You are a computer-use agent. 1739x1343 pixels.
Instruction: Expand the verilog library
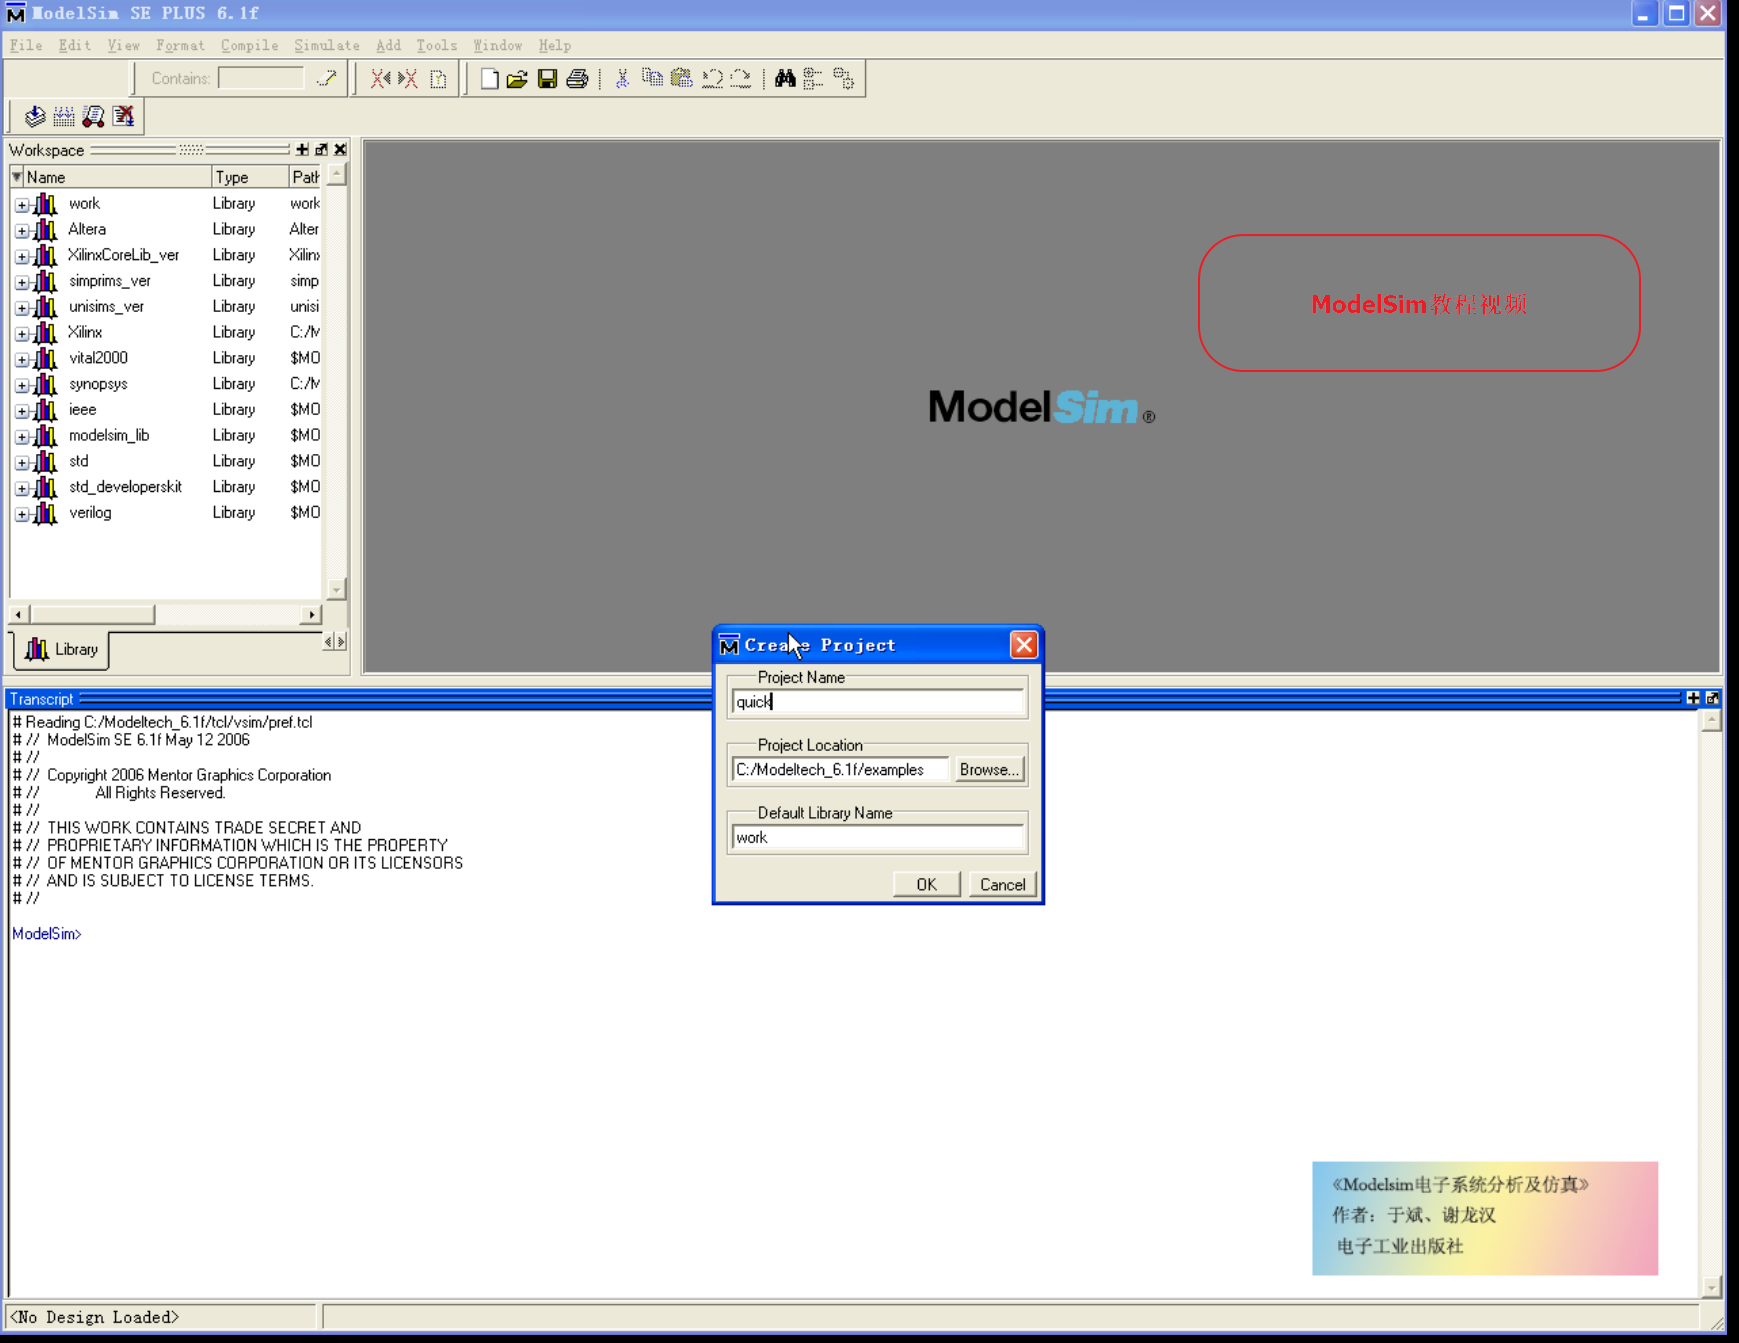tap(22, 514)
